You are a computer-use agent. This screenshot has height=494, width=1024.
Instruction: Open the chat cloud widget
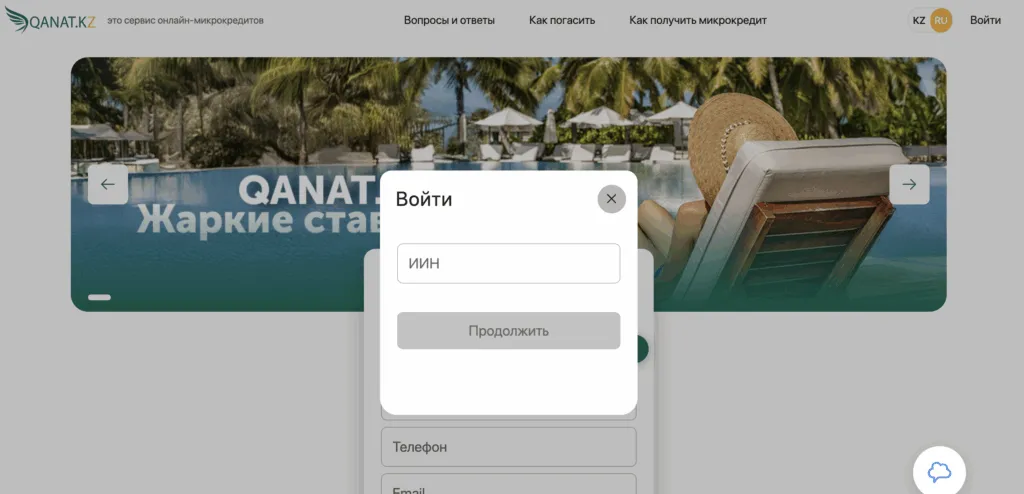pyautogui.click(x=939, y=472)
